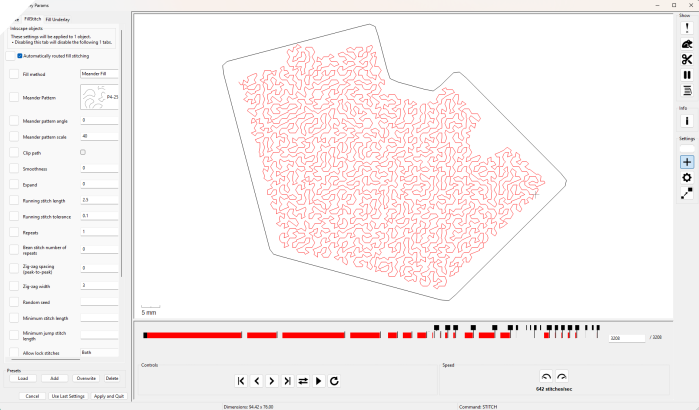Image resolution: width=699 pixels, height=410 pixels.
Task: Play the stitch simulation
Action: click(319, 381)
